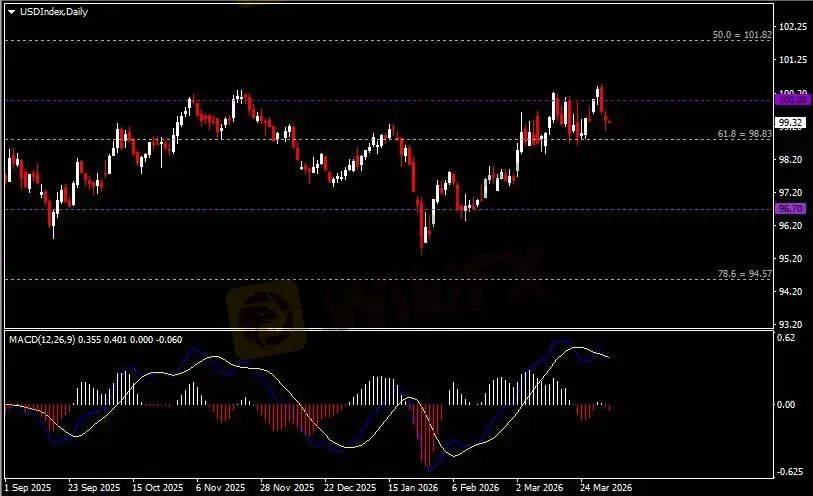Select the 78.6 = 94.57 Fibonacci label

(x=745, y=274)
